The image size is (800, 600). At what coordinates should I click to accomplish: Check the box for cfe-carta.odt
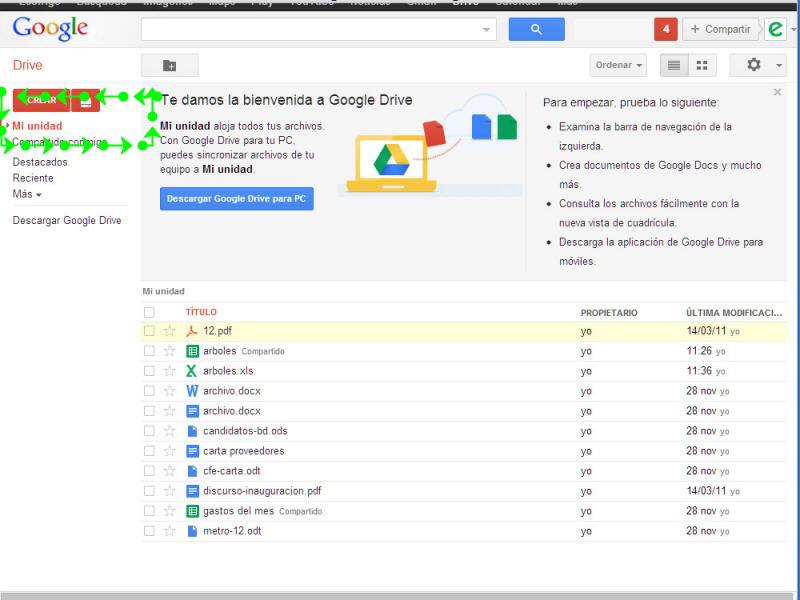(x=149, y=471)
